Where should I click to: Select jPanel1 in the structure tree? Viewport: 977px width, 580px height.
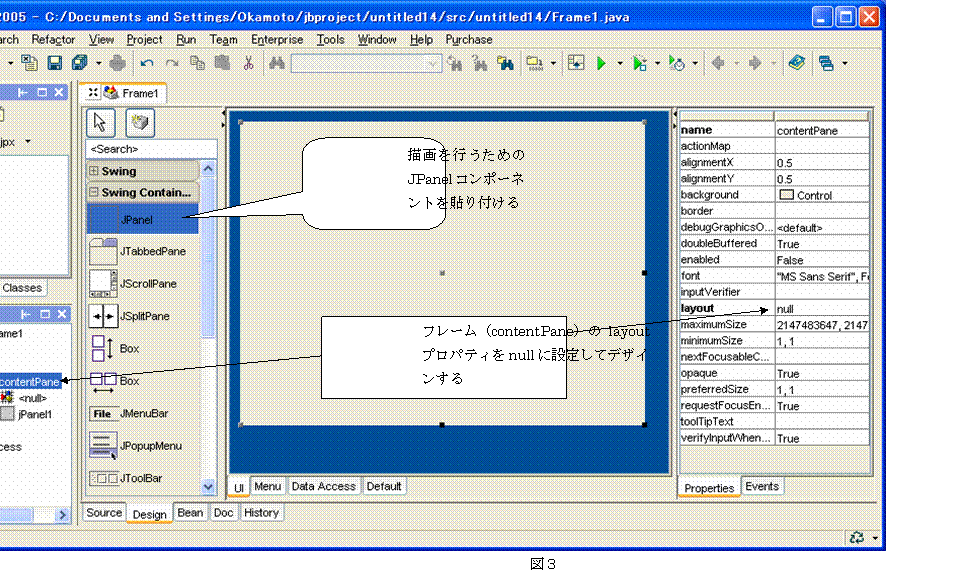(34, 414)
